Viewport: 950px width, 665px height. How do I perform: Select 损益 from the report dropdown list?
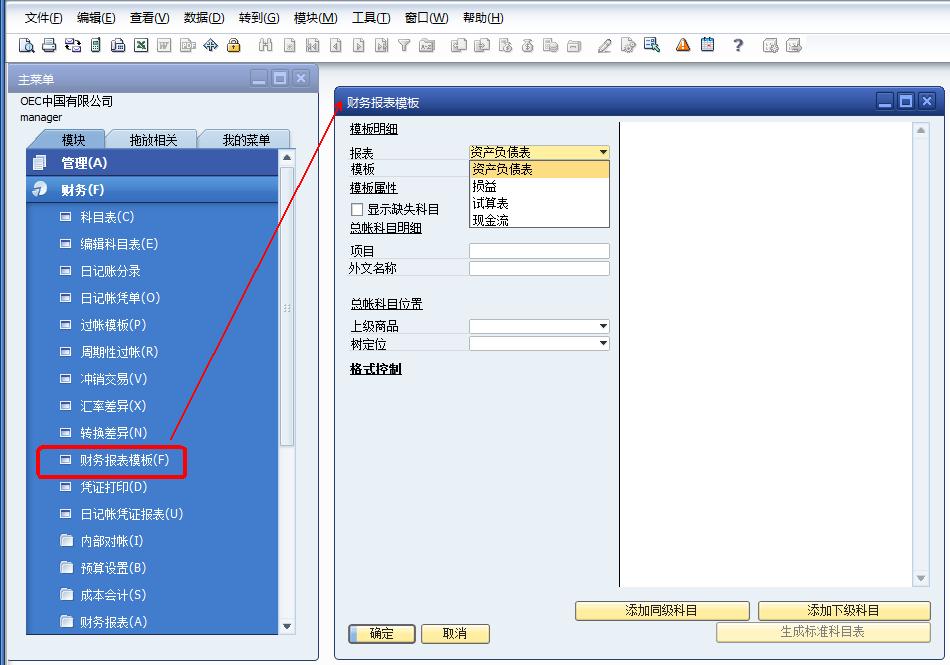click(485, 186)
